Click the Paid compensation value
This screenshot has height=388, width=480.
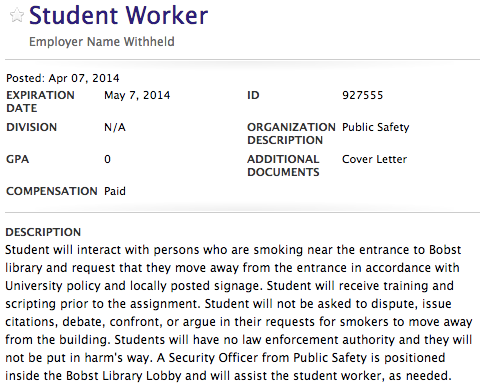(115, 191)
